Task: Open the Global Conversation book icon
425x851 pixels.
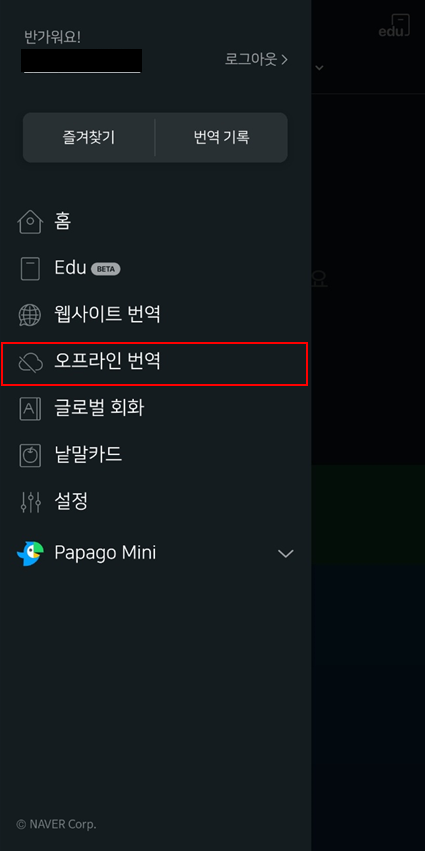Action: (x=30, y=409)
